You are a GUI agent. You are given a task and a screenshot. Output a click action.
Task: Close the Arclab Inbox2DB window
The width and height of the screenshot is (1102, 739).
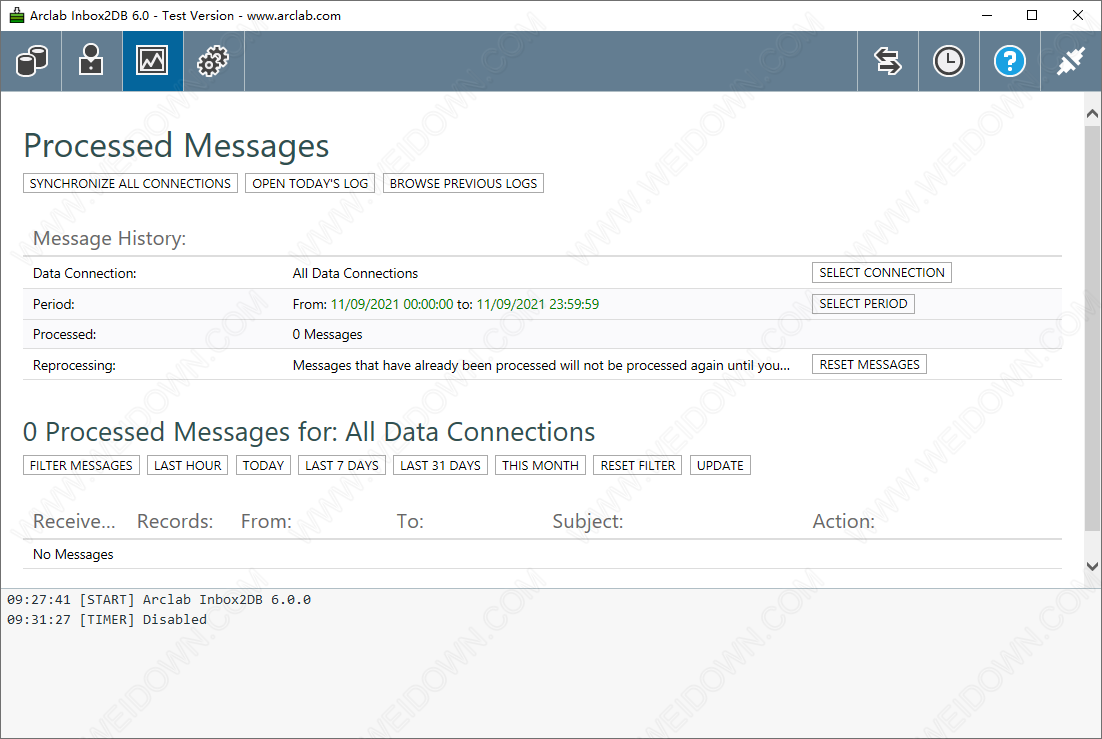1077,15
